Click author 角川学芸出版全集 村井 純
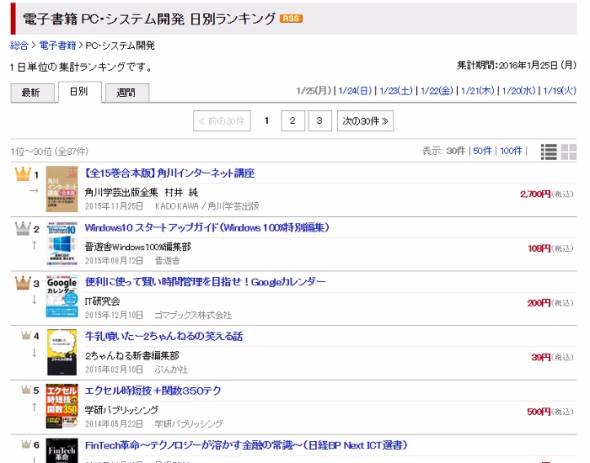Image resolution: width=590 pixels, height=463 pixels. click(141, 193)
